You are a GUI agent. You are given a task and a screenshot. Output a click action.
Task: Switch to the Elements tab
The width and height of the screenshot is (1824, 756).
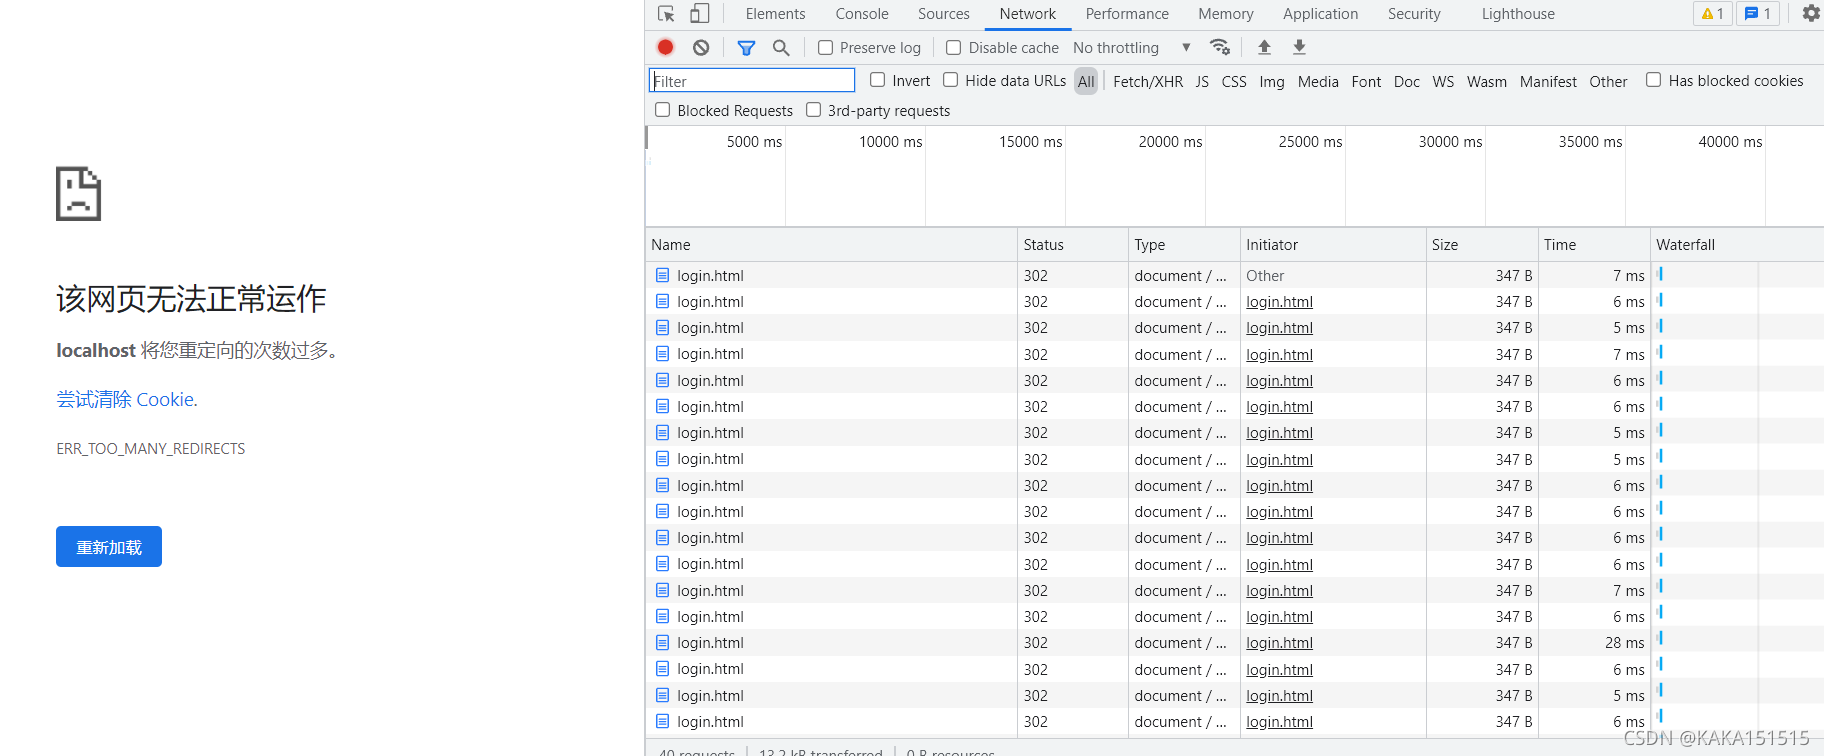pyautogui.click(x=775, y=14)
